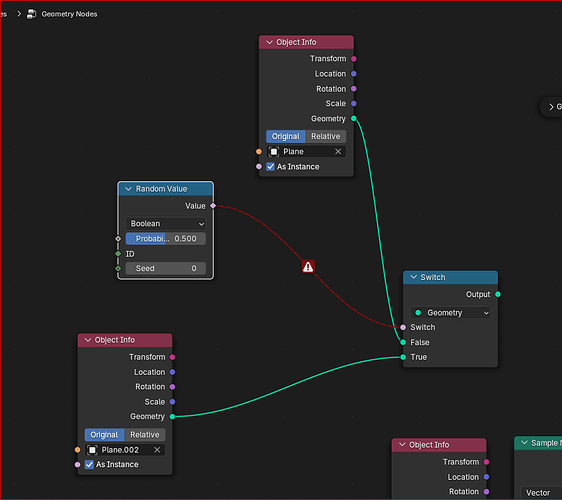Click the Plane.002 object icon
This screenshot has height=500, width=562.
point(92,450)
